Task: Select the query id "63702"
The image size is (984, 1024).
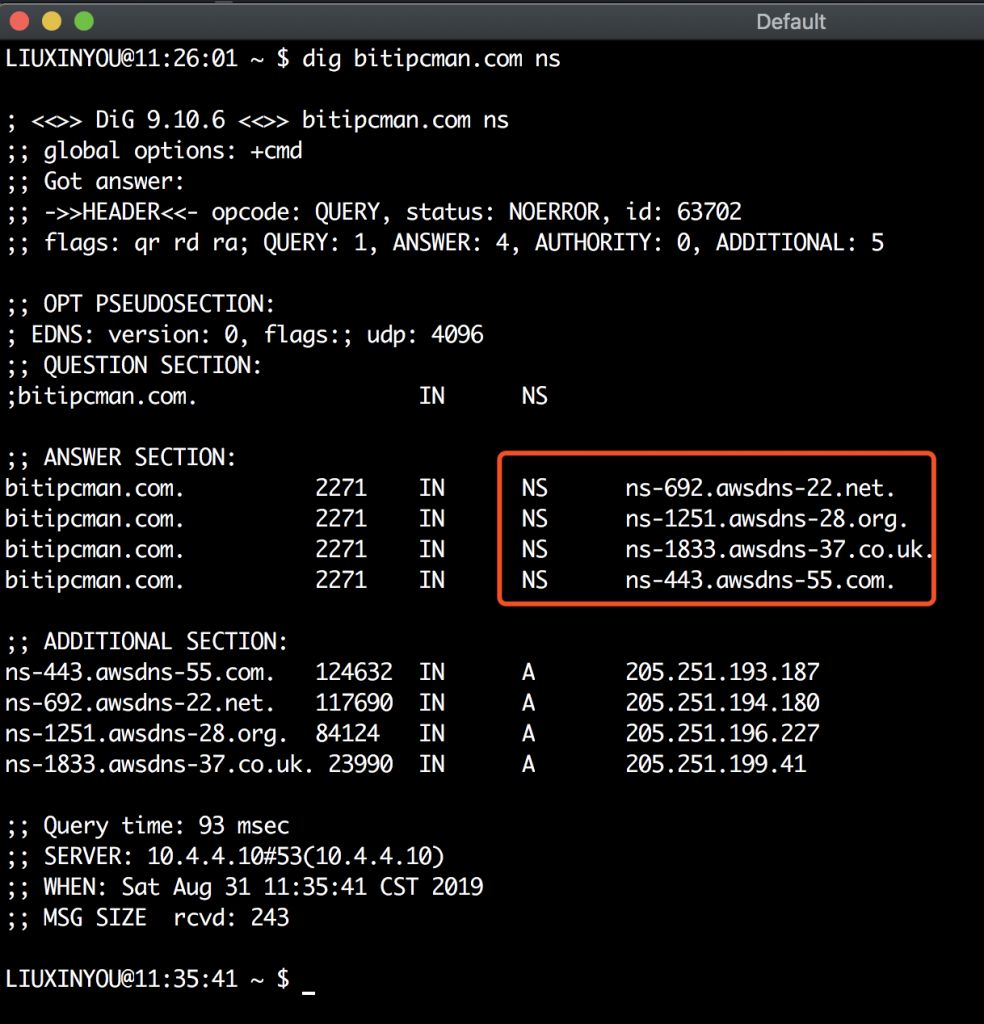Action: pos(709,212)
